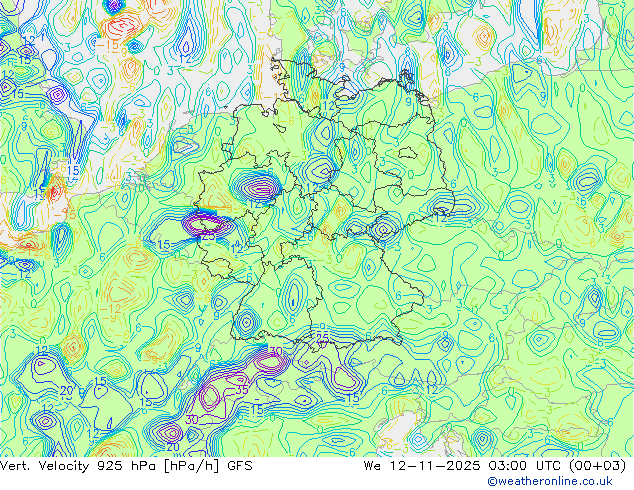
Task: Click the purple '35' contour label
Action: pyautogui.click(x=241, y=390)
